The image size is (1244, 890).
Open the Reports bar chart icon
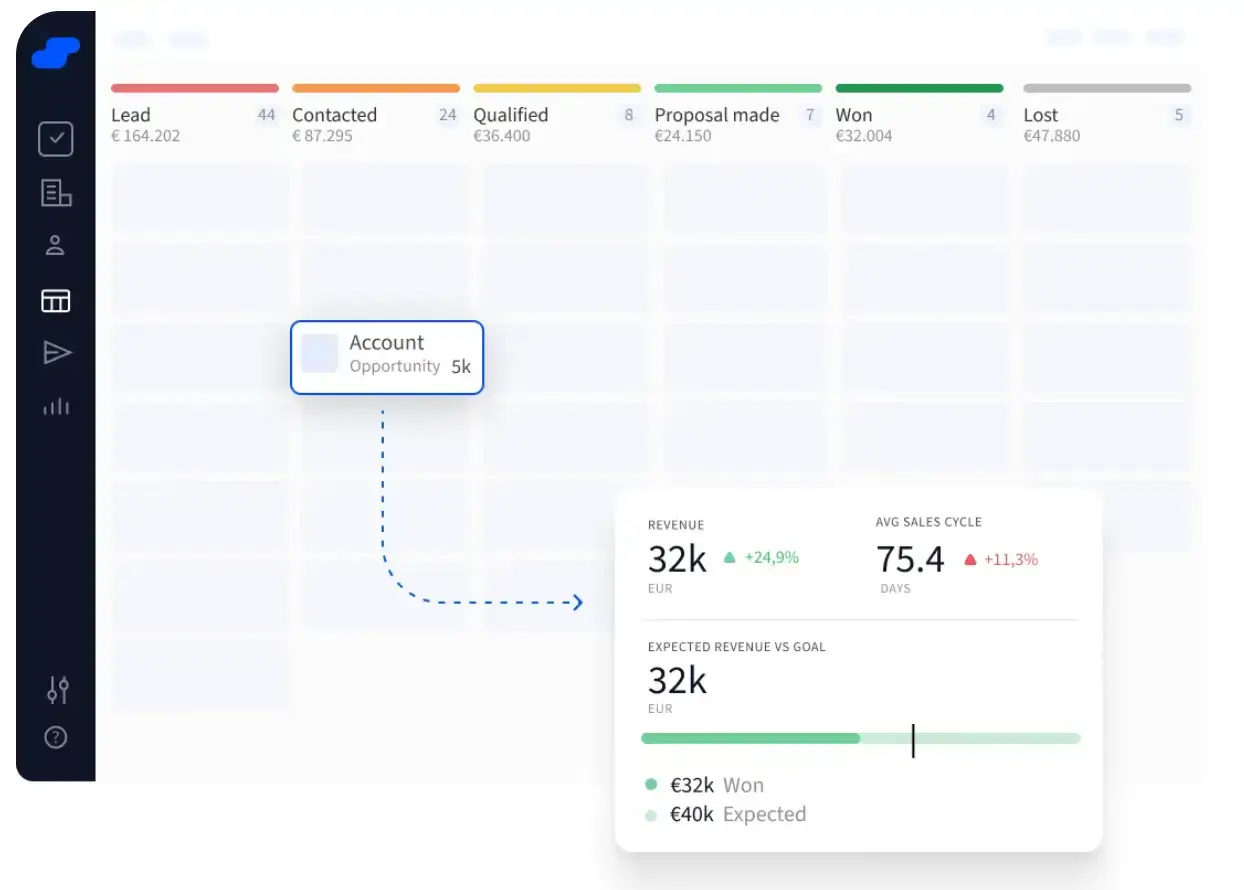tap(56, 406)
